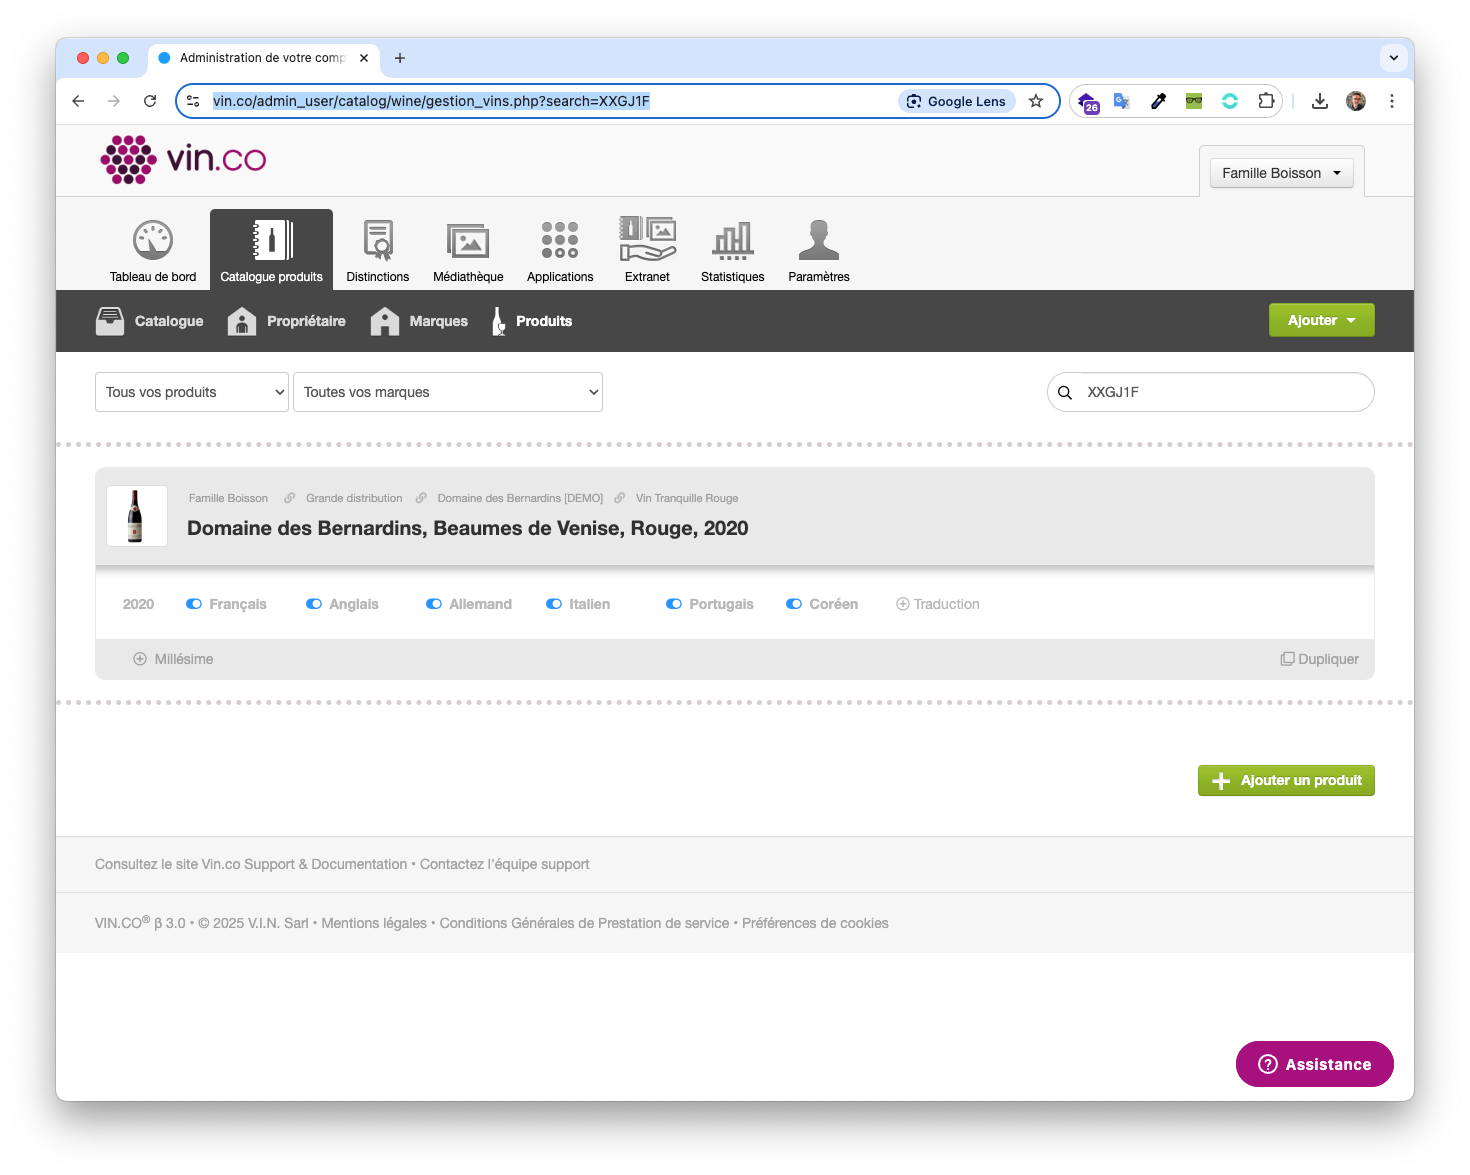Open the Statistiques chart icon
The image size is (1470, 1175).
732,240
